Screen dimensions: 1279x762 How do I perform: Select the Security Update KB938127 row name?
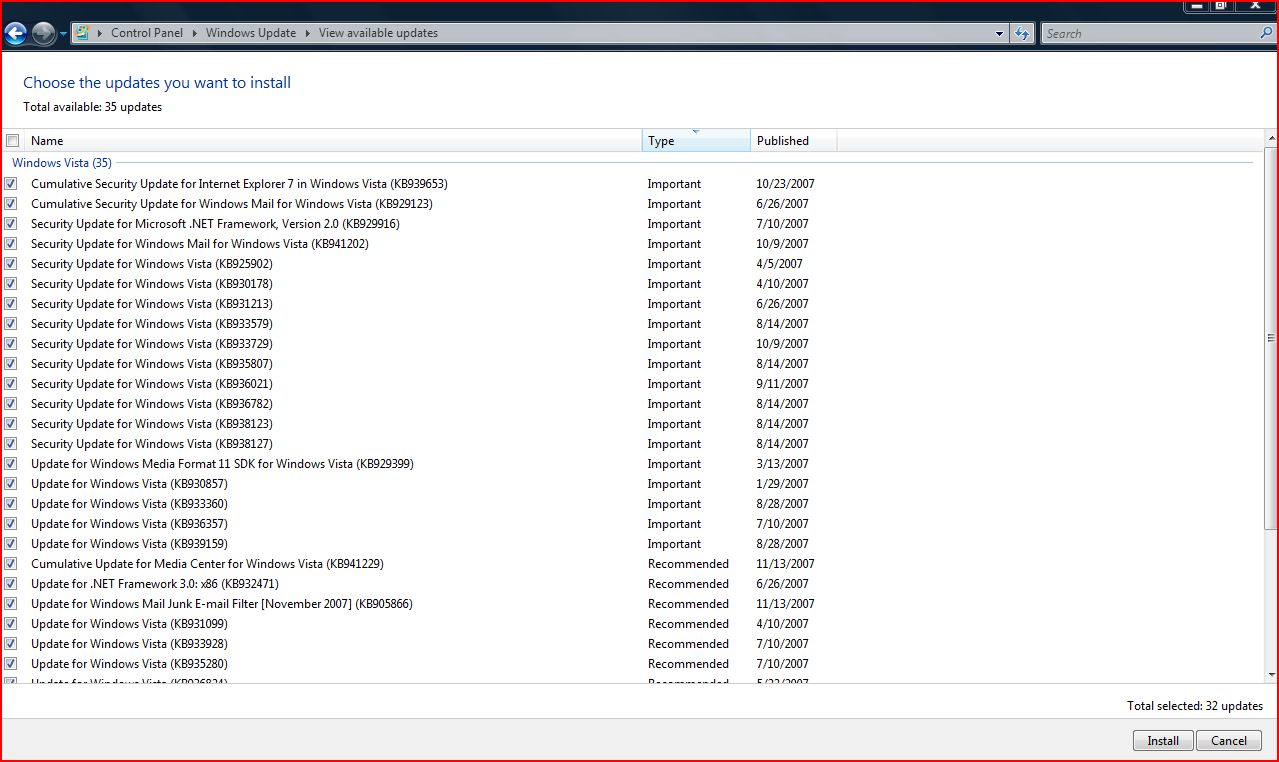(x=152, y=444)
